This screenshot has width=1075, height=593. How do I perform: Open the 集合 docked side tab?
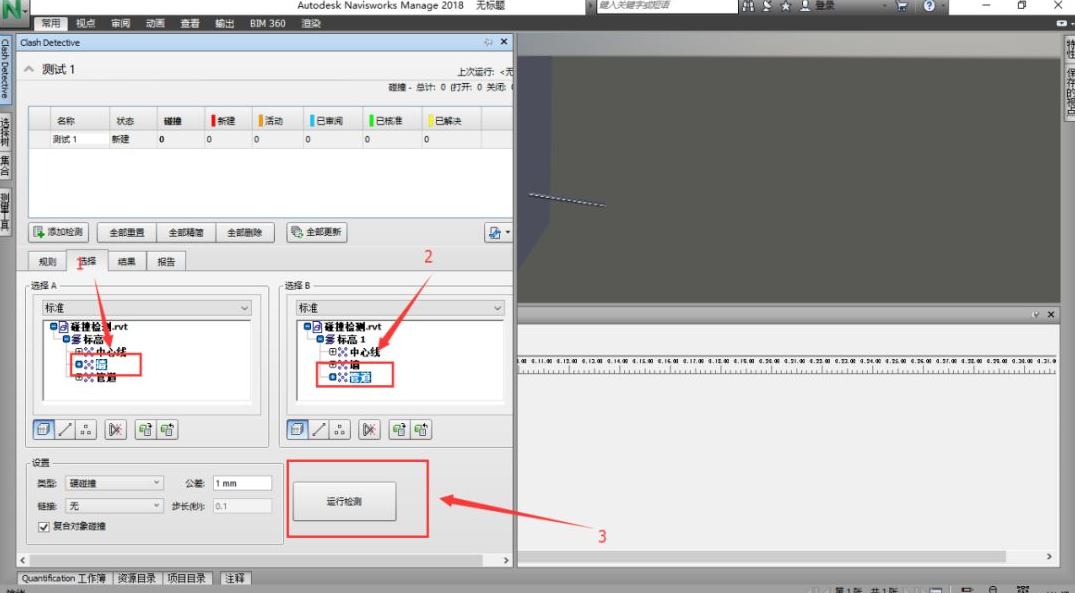[5, 166]
